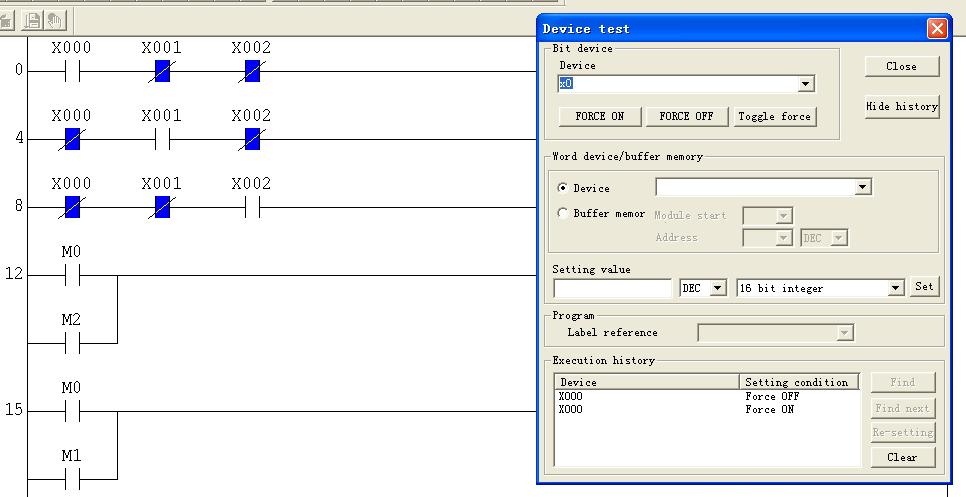Select the Buffer memory radio button
The width and height of the screenshot is (966, 497).
point(563,213)
